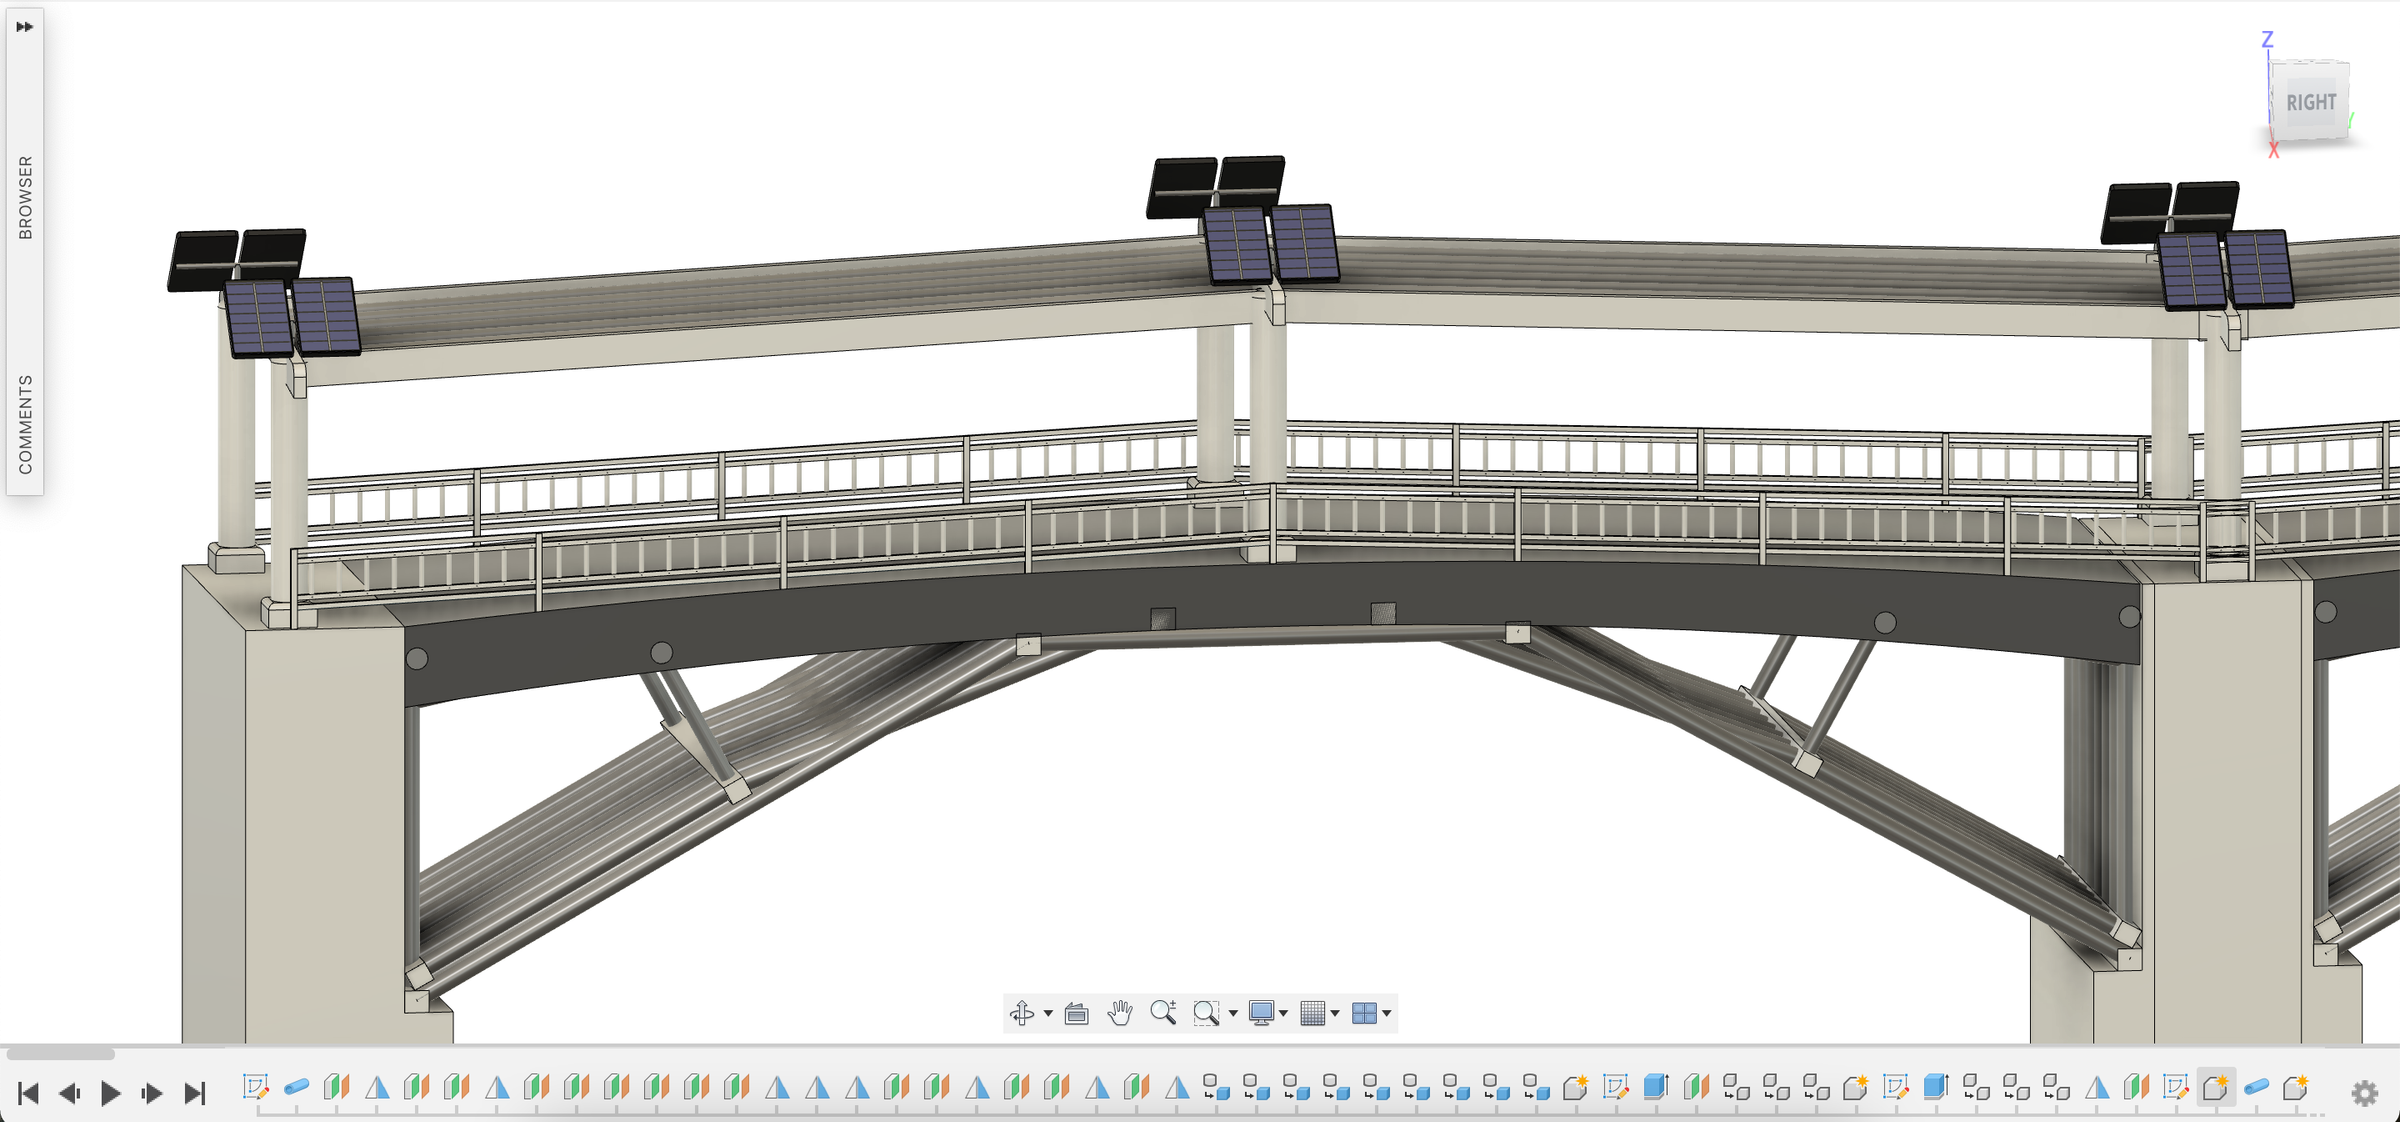Select the Zoom tool
The height and width of the screenshot is (1122, 2400).
click(1165, 1013)
